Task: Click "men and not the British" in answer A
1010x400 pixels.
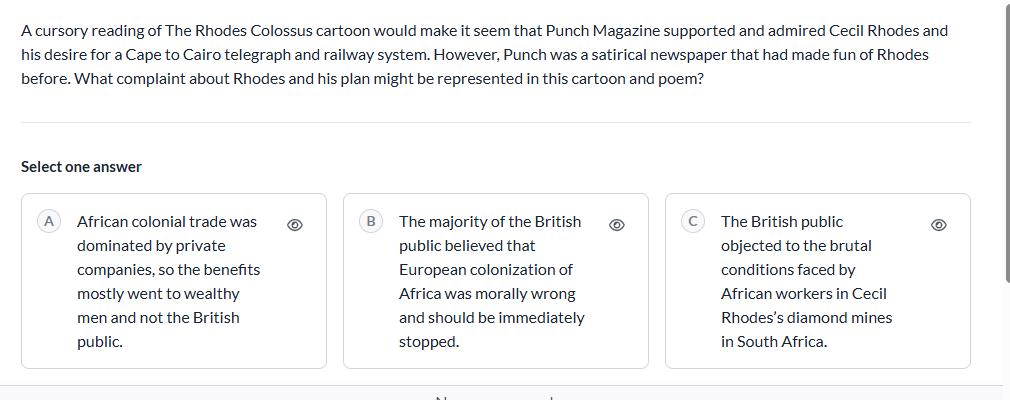Action: point(158,317)
